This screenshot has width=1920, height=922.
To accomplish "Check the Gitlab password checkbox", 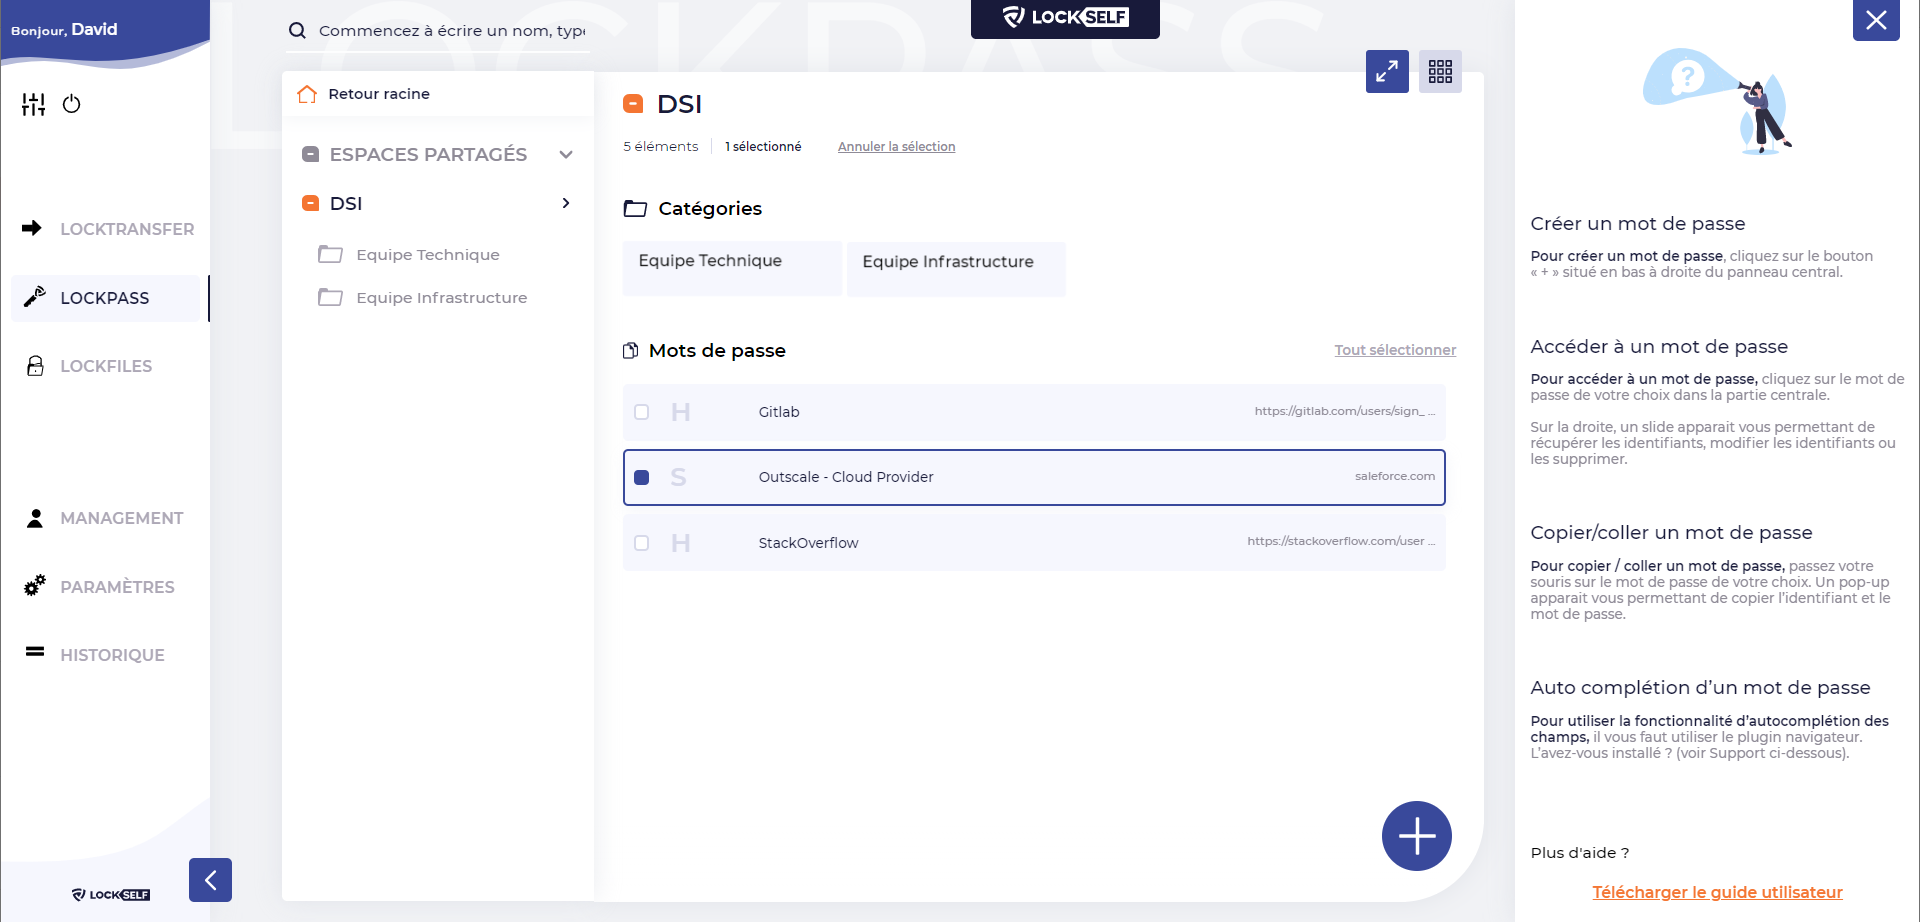I will pyautogui.click(x=642, y=412).
